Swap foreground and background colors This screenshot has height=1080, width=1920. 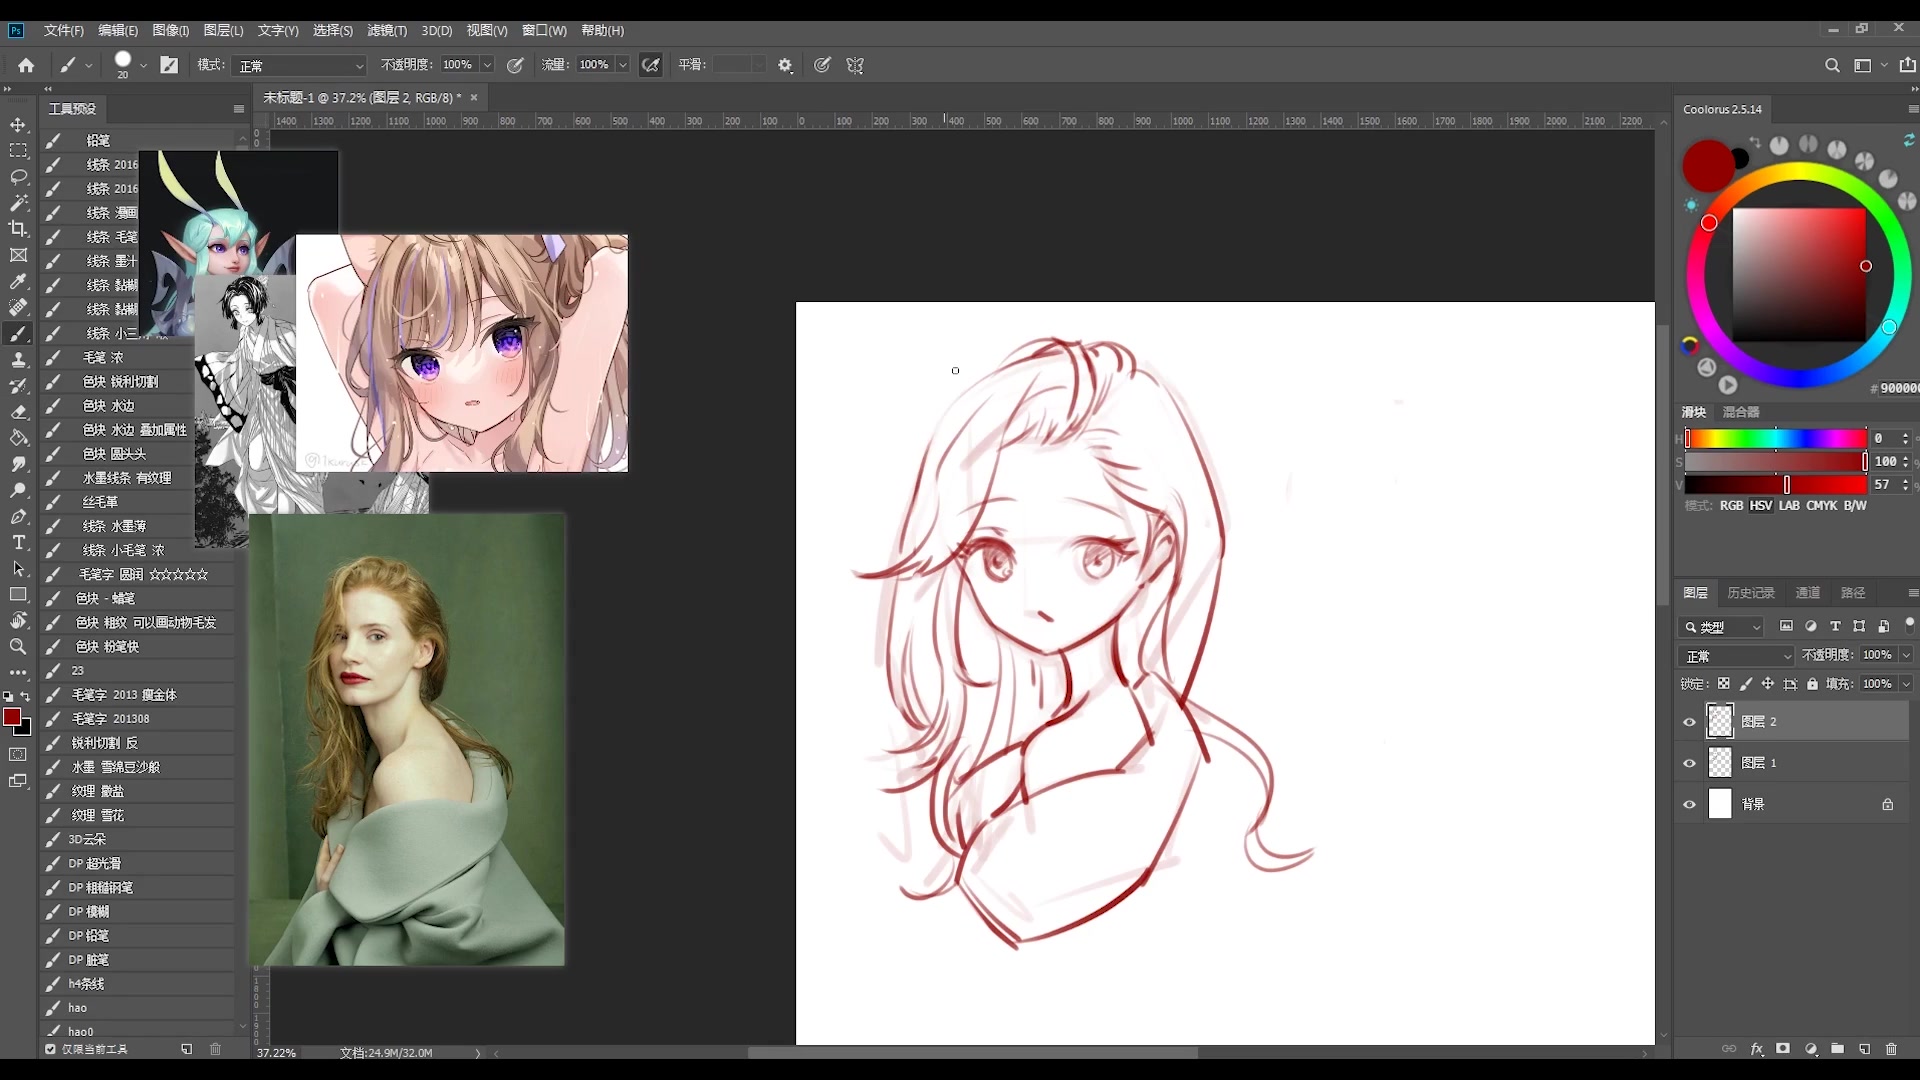pos(26,696)
